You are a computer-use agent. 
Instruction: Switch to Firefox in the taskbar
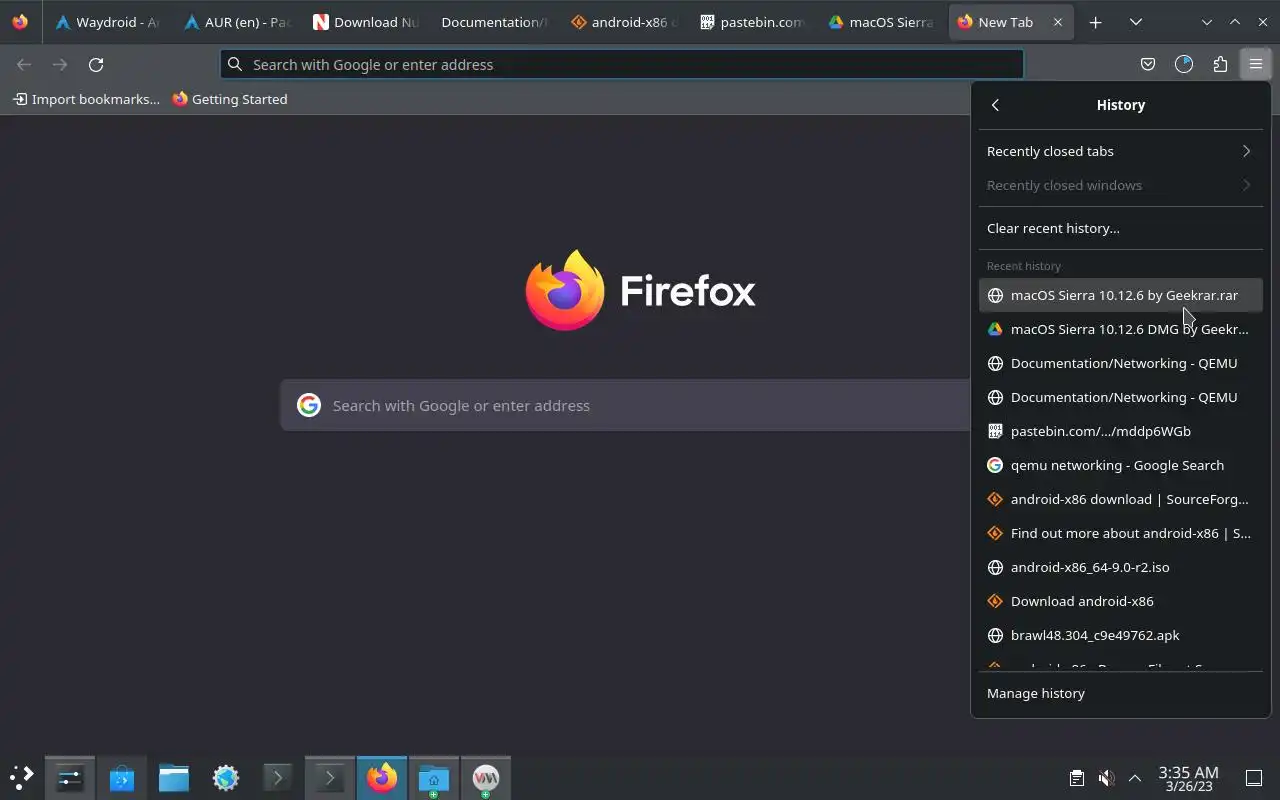click(x=382, y=778)
